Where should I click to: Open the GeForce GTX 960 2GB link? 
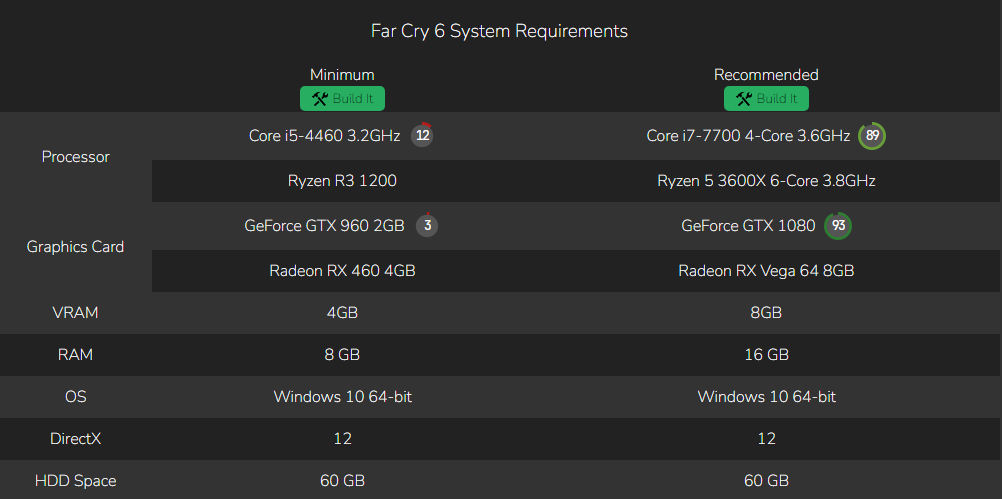click(325, 226)
